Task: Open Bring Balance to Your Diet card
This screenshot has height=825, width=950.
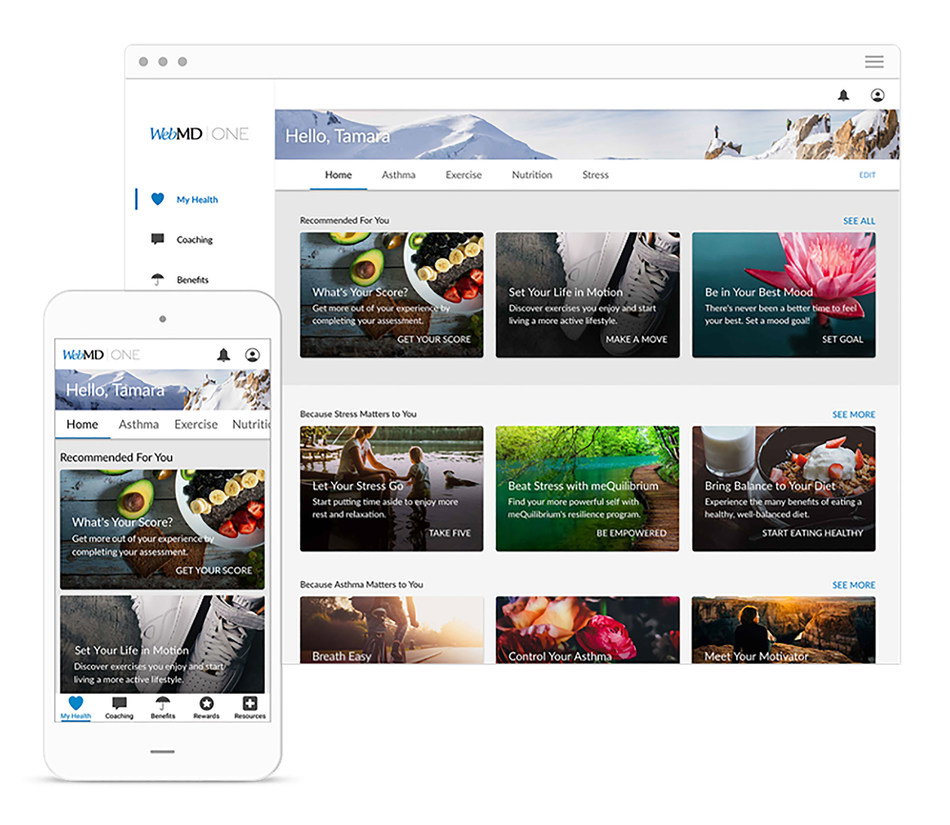Action: pyautogui.click(x=783, y=489)
